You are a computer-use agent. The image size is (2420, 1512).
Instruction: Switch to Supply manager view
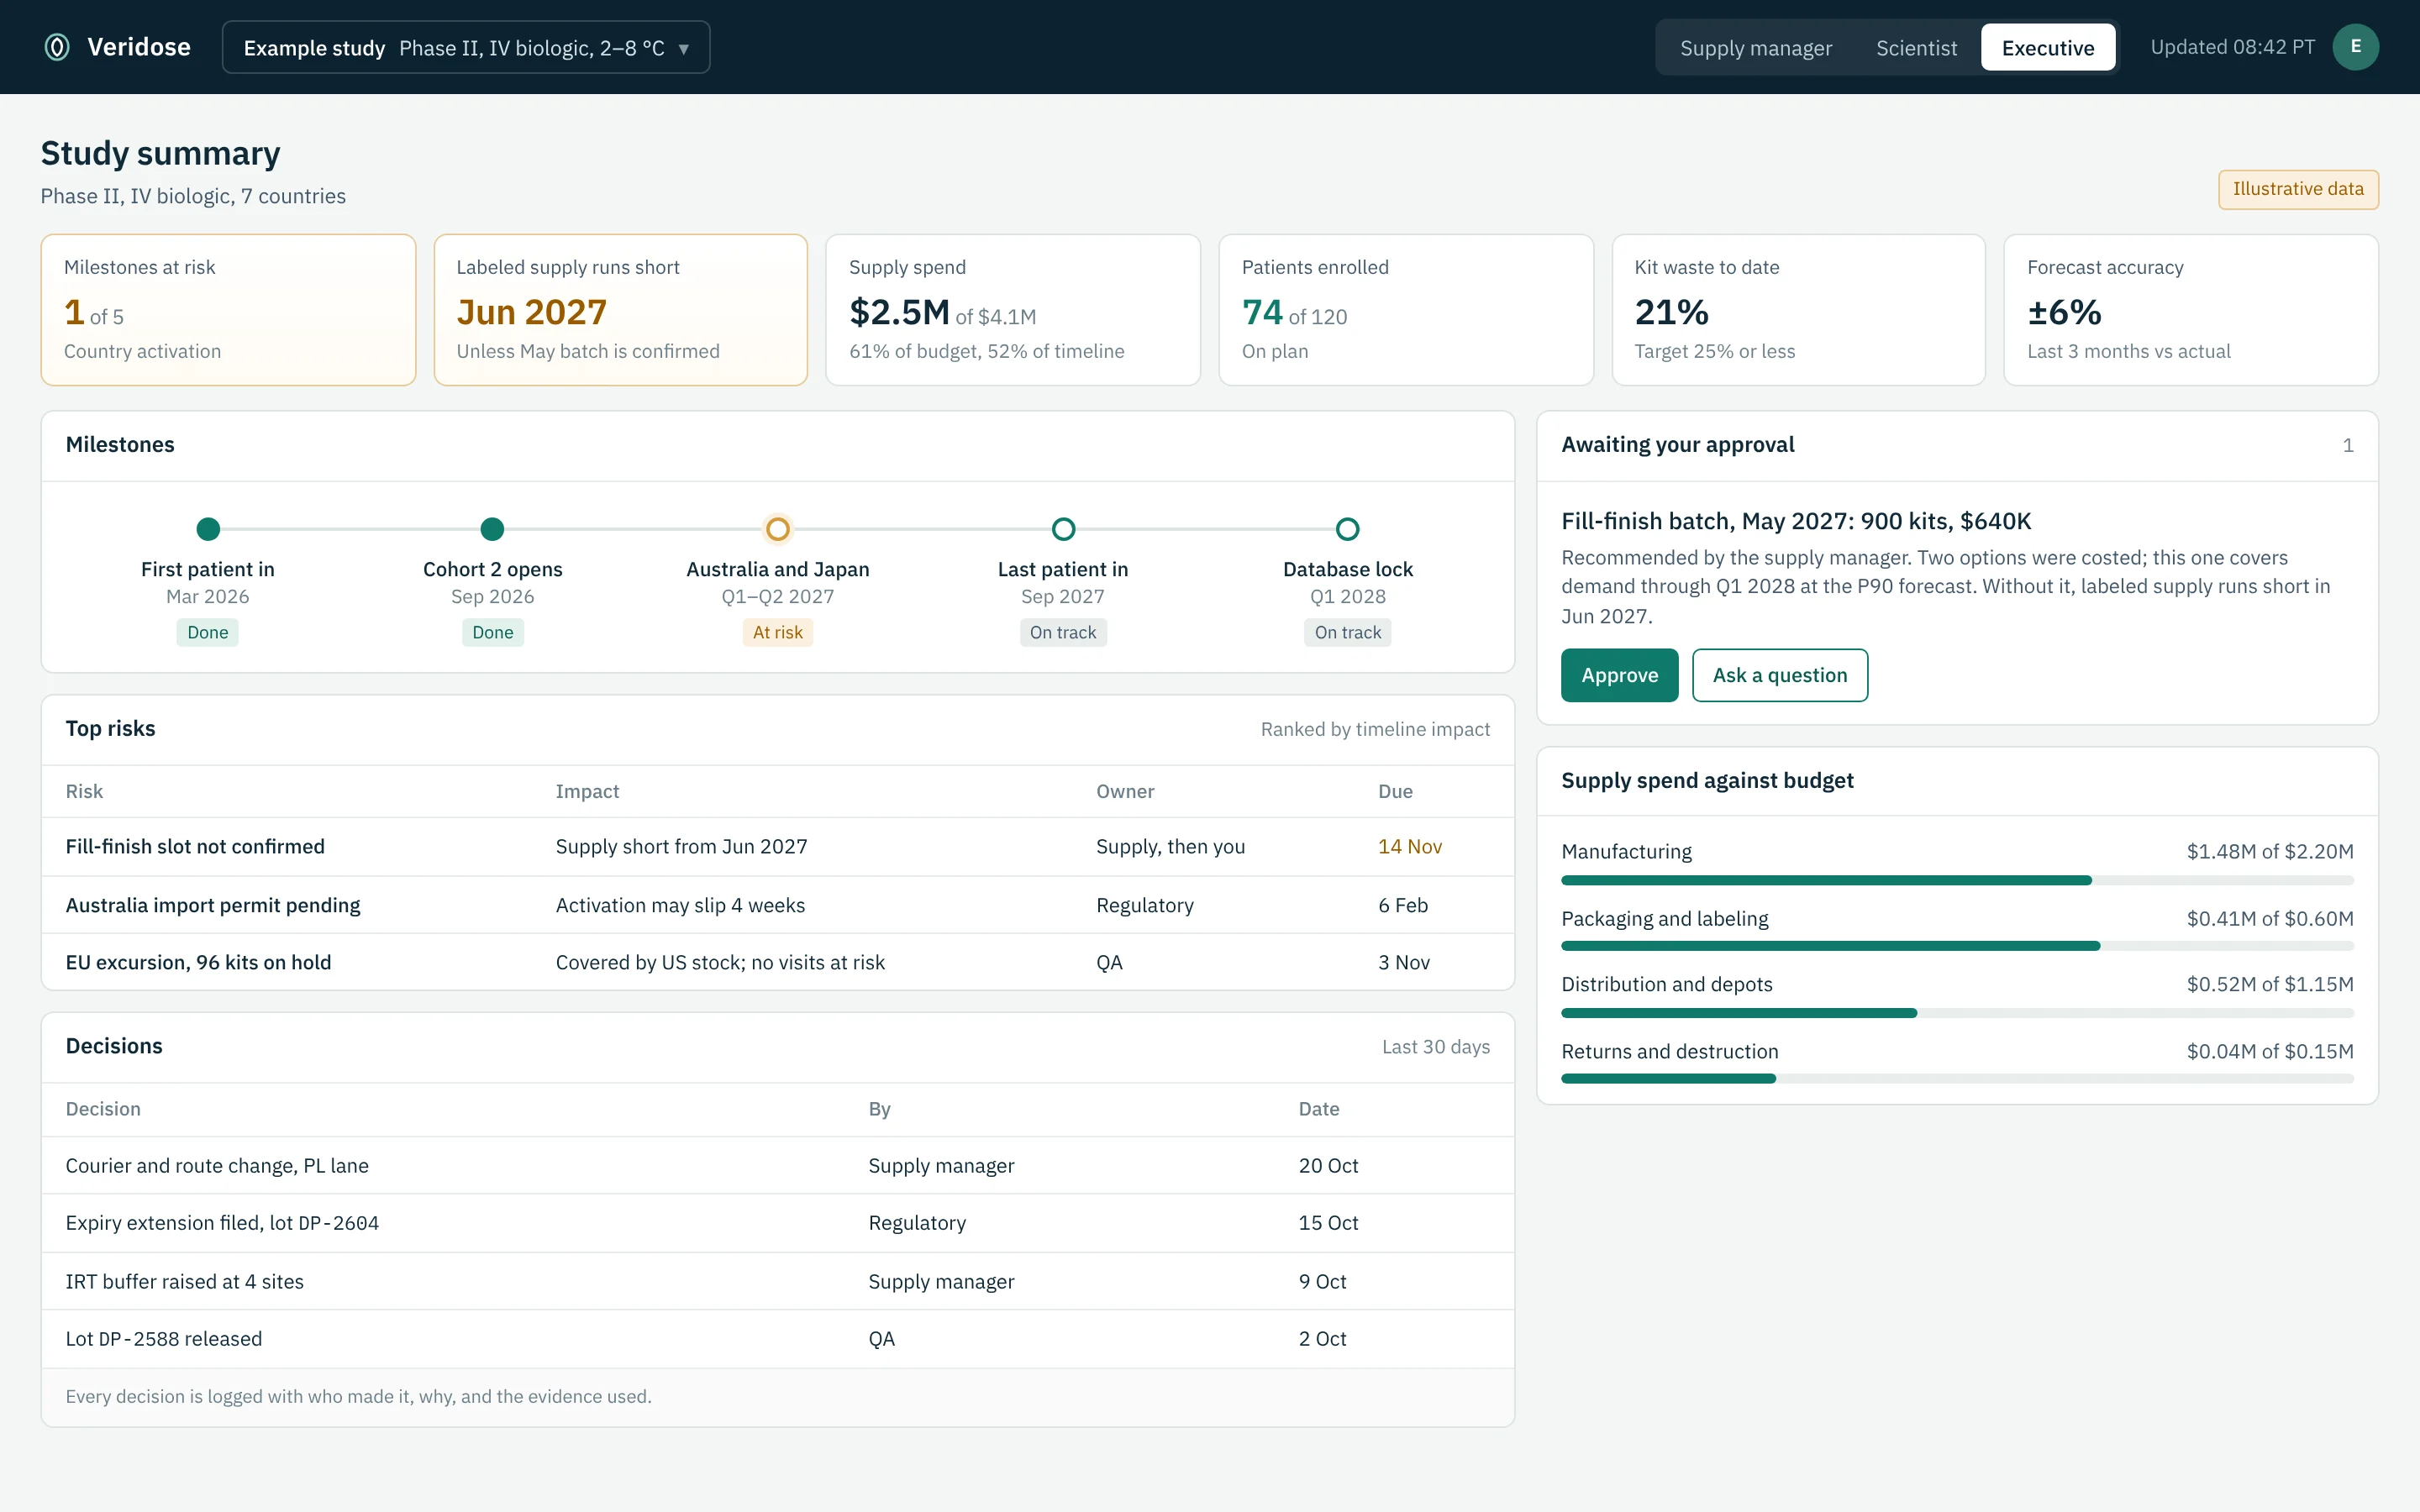(x=1755, y=48)
